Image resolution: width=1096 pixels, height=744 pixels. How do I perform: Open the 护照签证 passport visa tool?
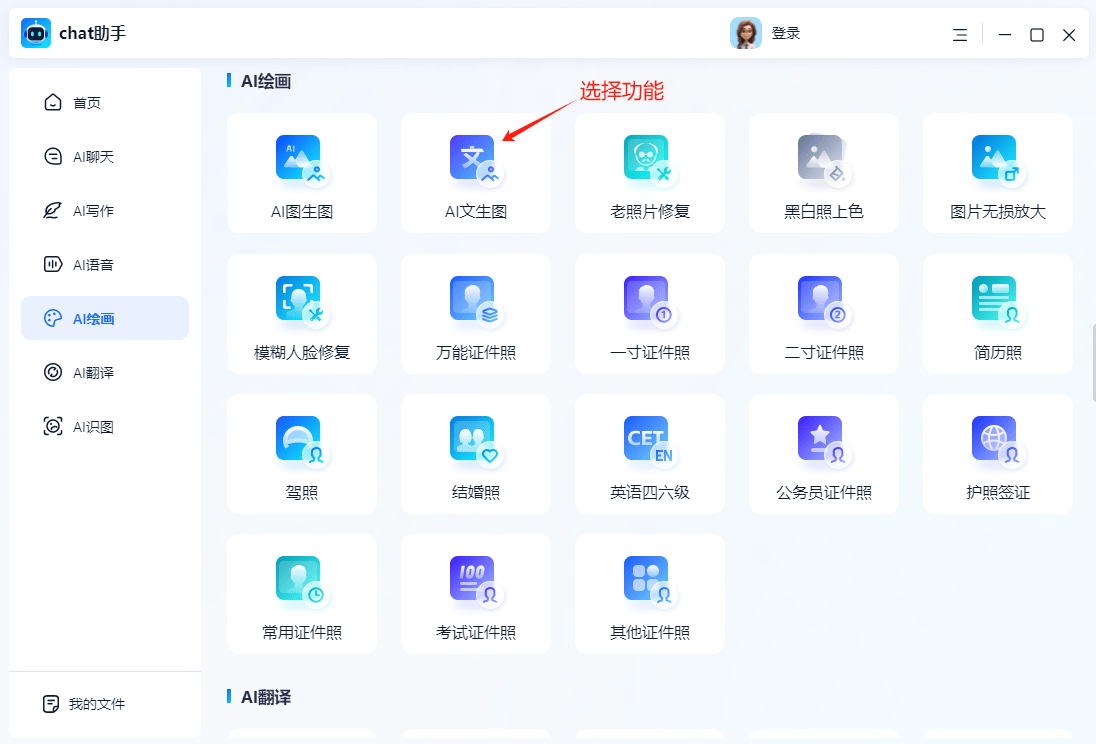pos(997,453)
